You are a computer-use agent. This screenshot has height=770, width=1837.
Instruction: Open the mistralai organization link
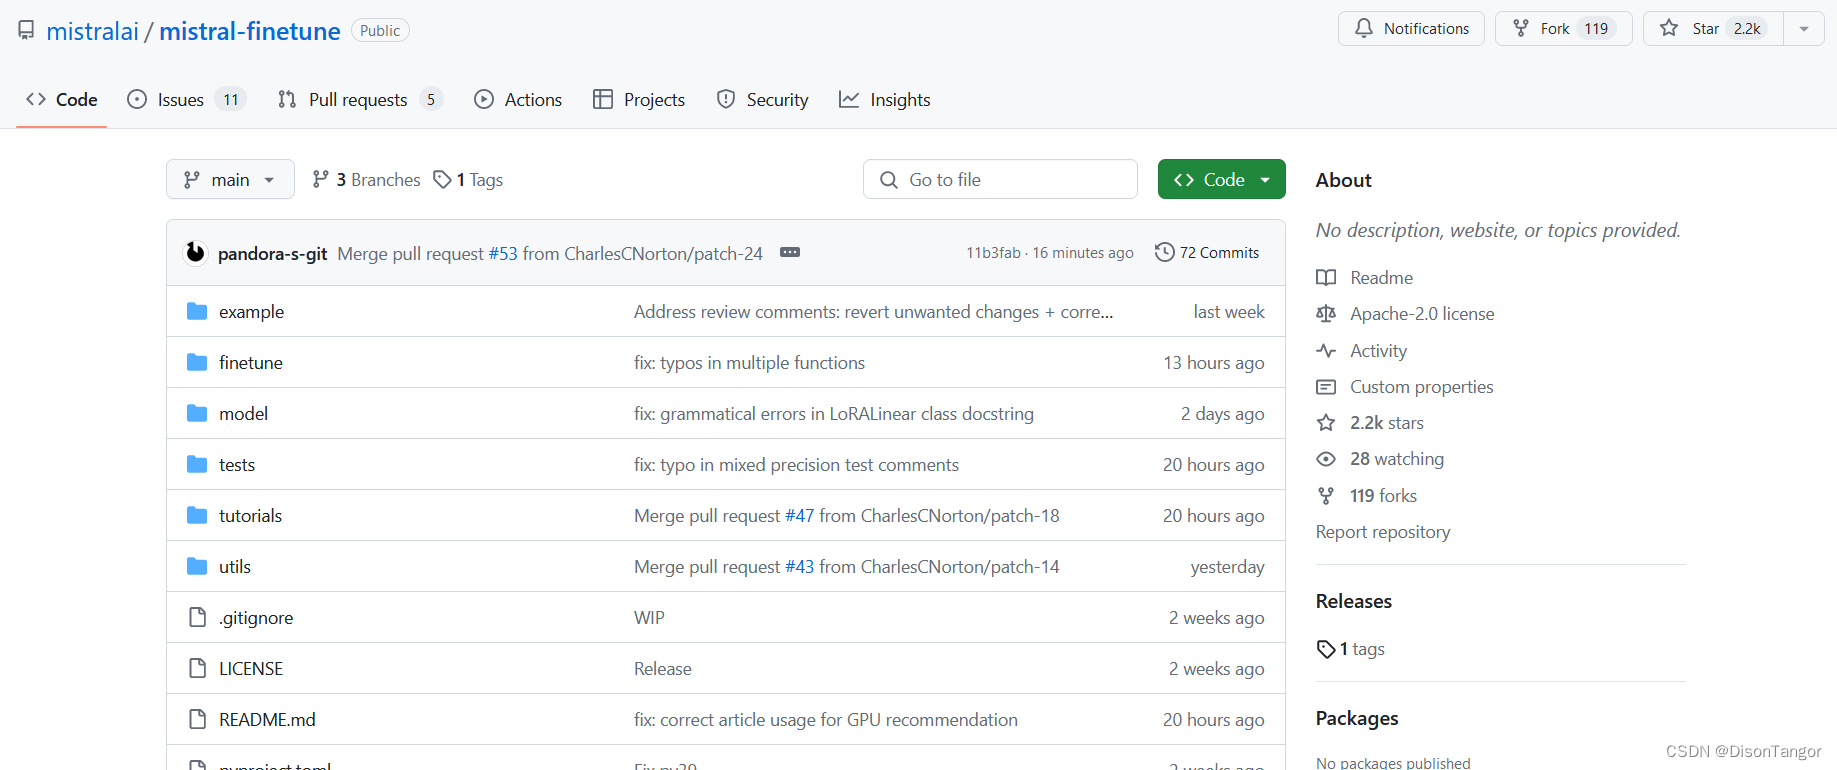[92, 31]
